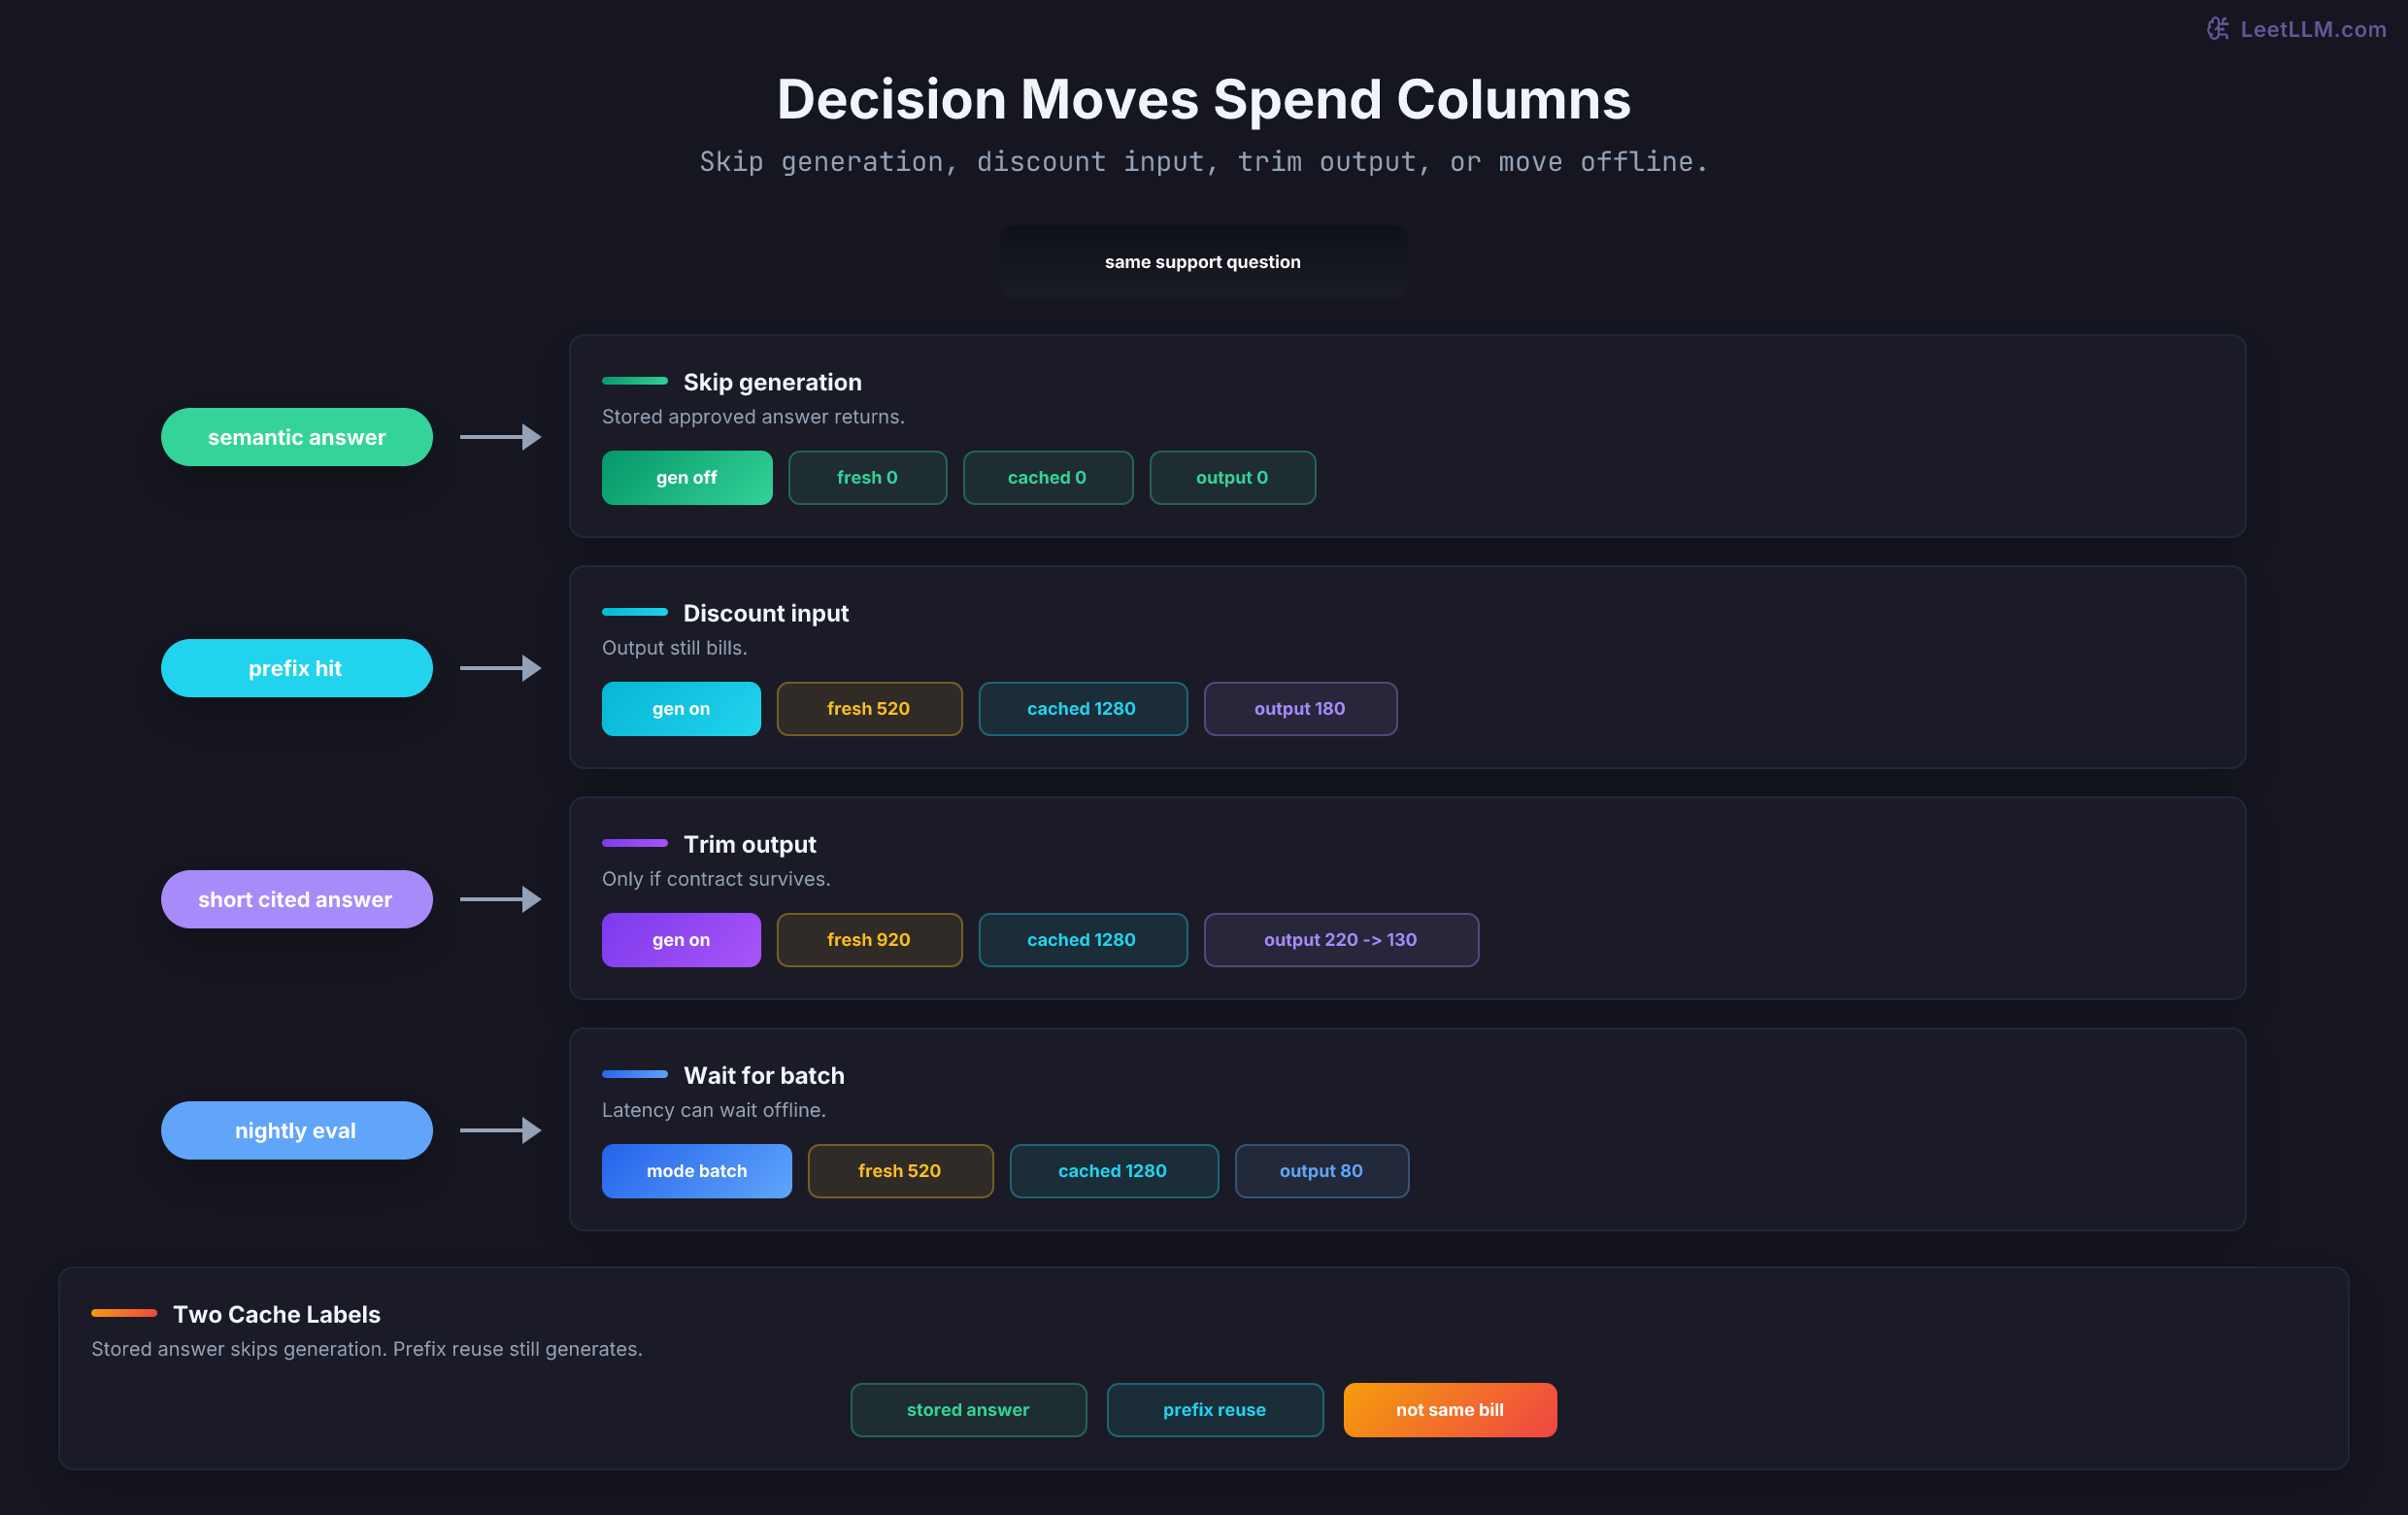Select the stored answer chip
This screenshot has width=2408, height=1515.
pos(968,1410)
